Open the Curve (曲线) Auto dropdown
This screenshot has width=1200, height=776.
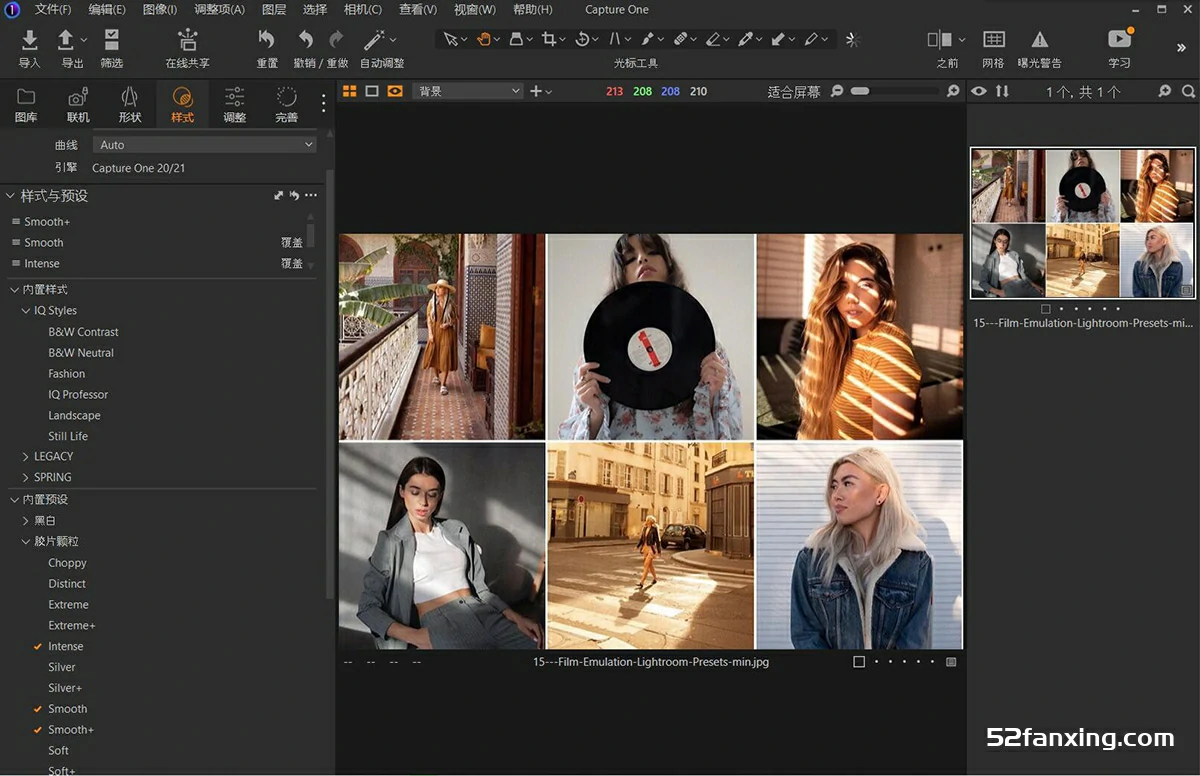click(205, 145)
